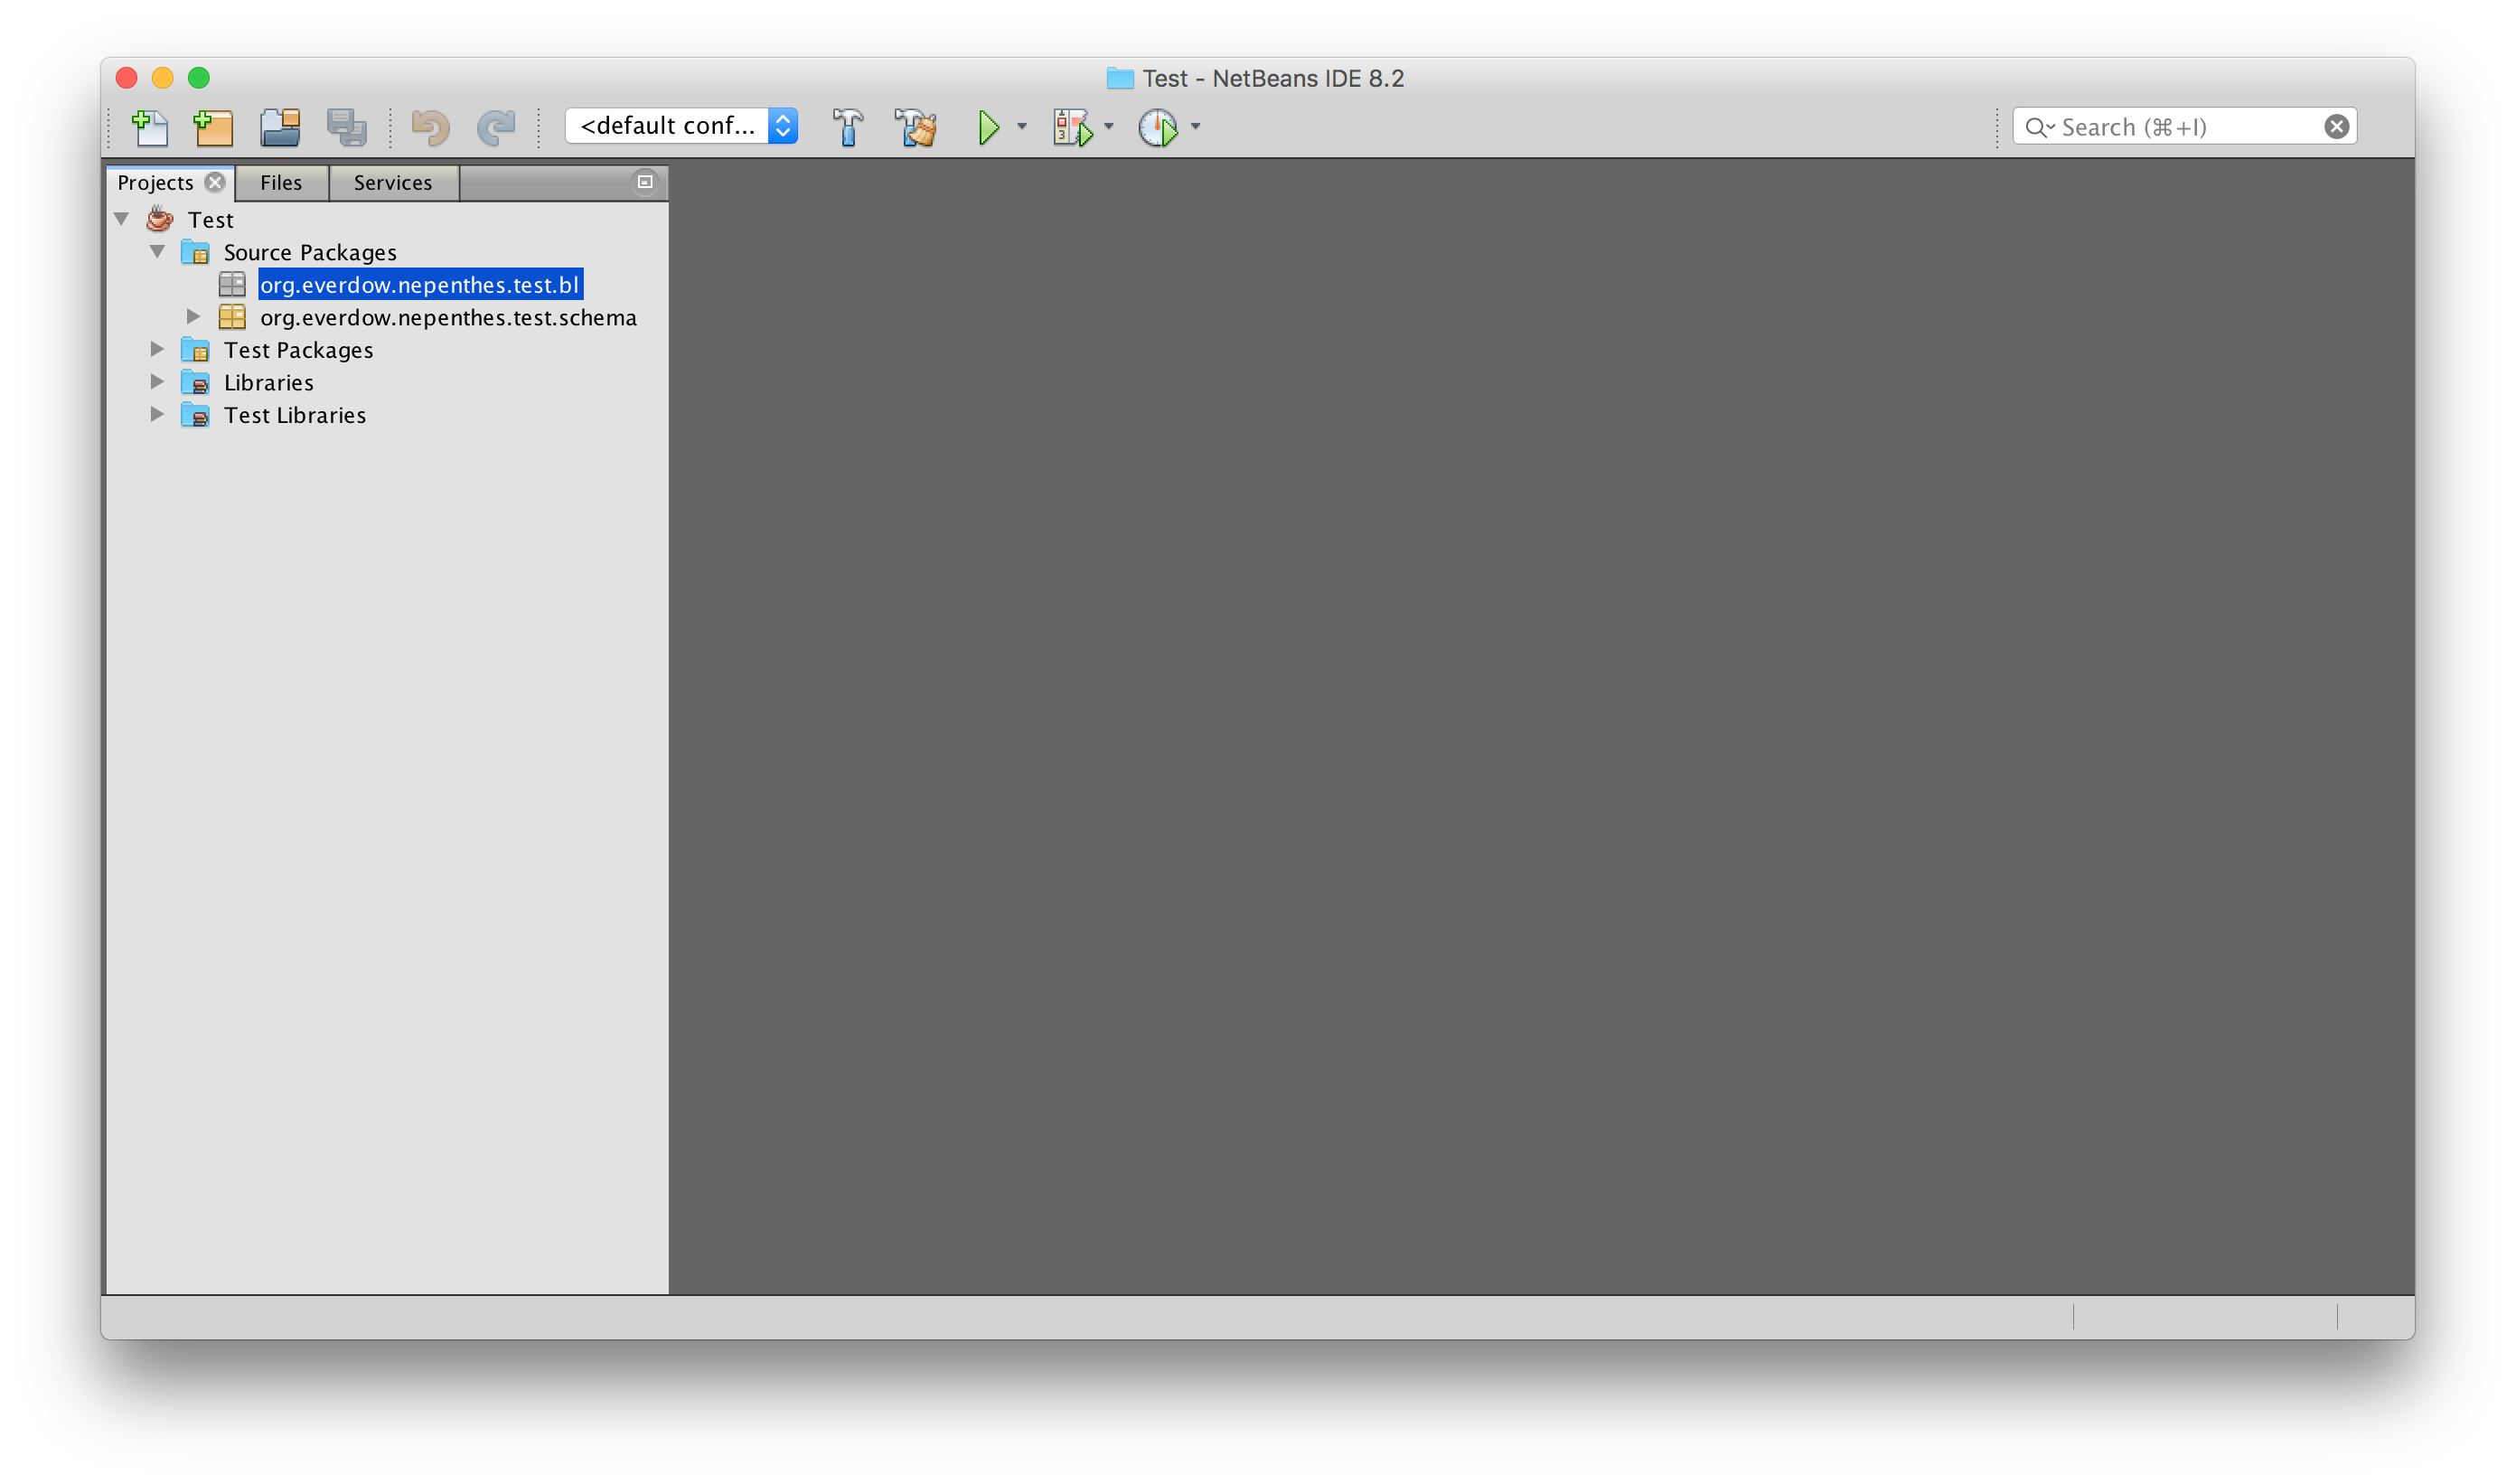Expand the Libraries node
Screen dimensions: 2516x1484
[157, 382]
